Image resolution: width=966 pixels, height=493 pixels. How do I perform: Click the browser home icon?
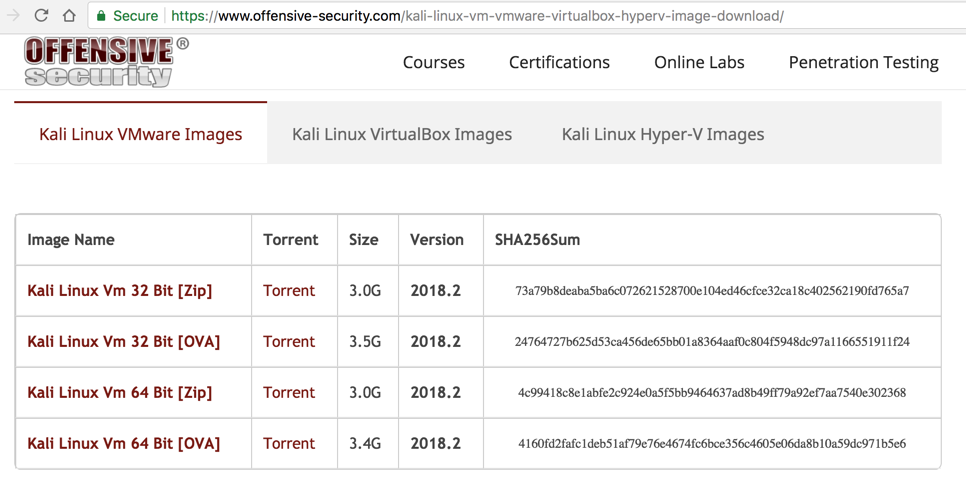69,16
